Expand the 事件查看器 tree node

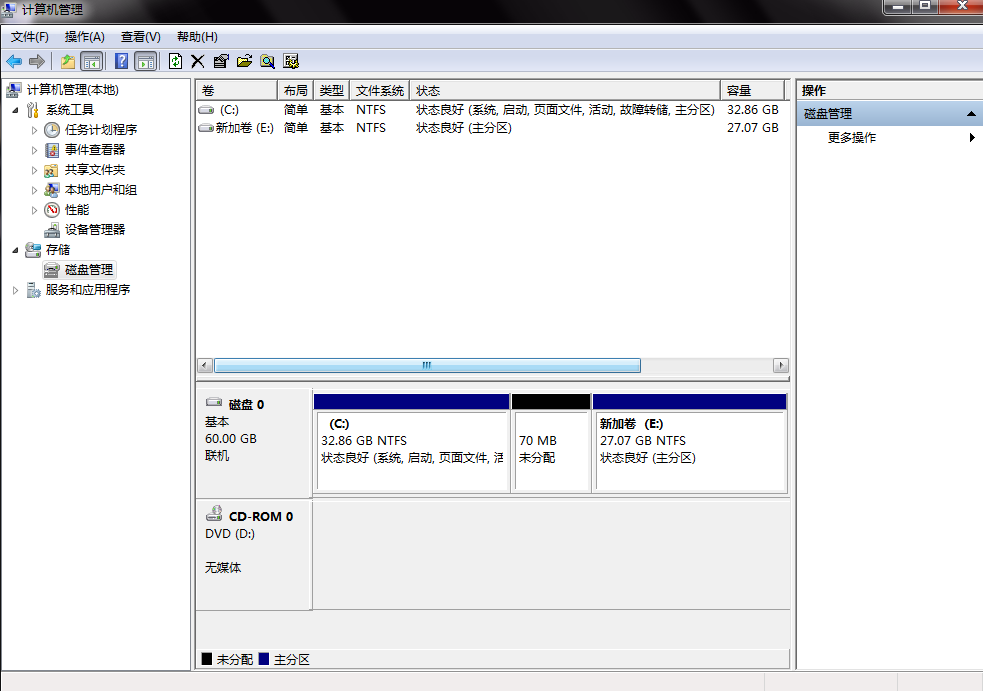[34, 149]
